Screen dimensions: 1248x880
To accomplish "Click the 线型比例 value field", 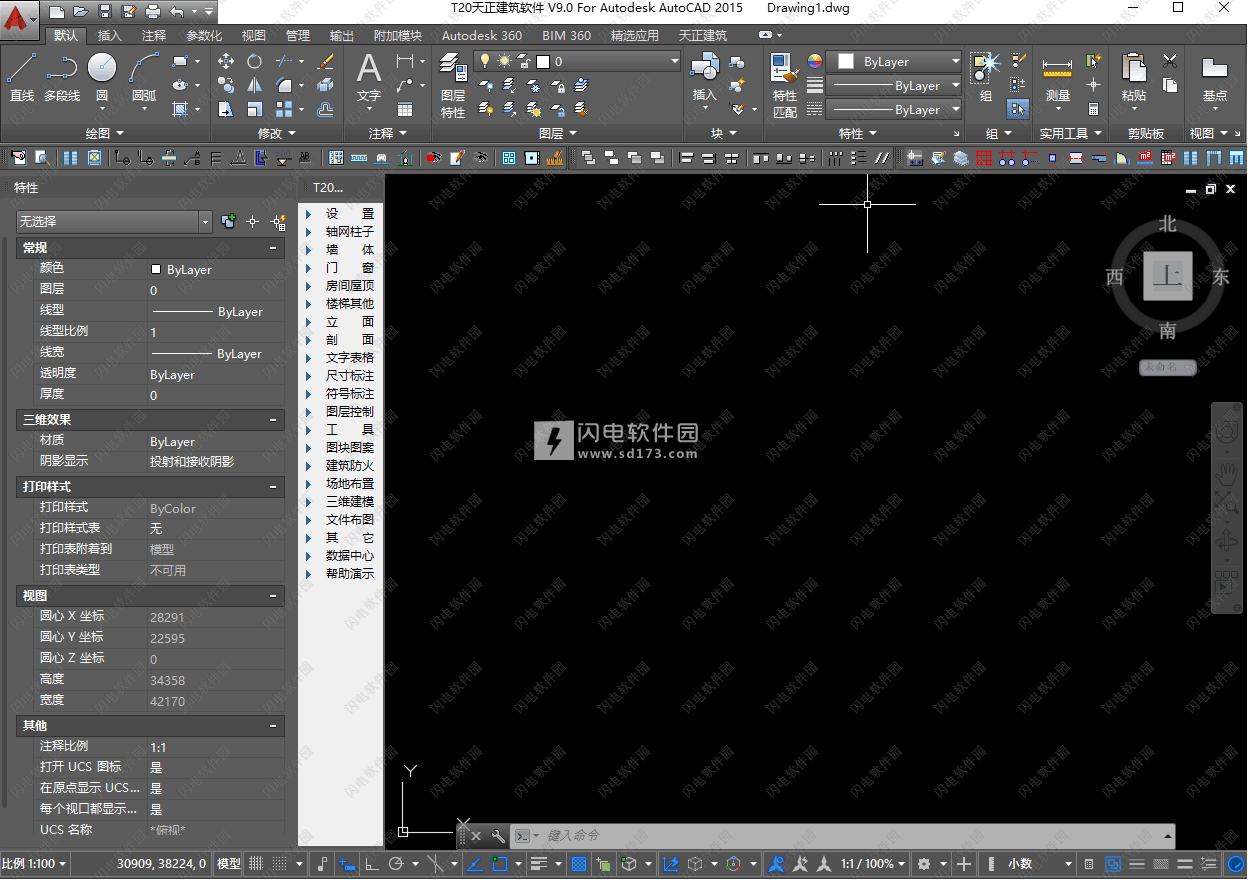I will (x=216, y=332).
